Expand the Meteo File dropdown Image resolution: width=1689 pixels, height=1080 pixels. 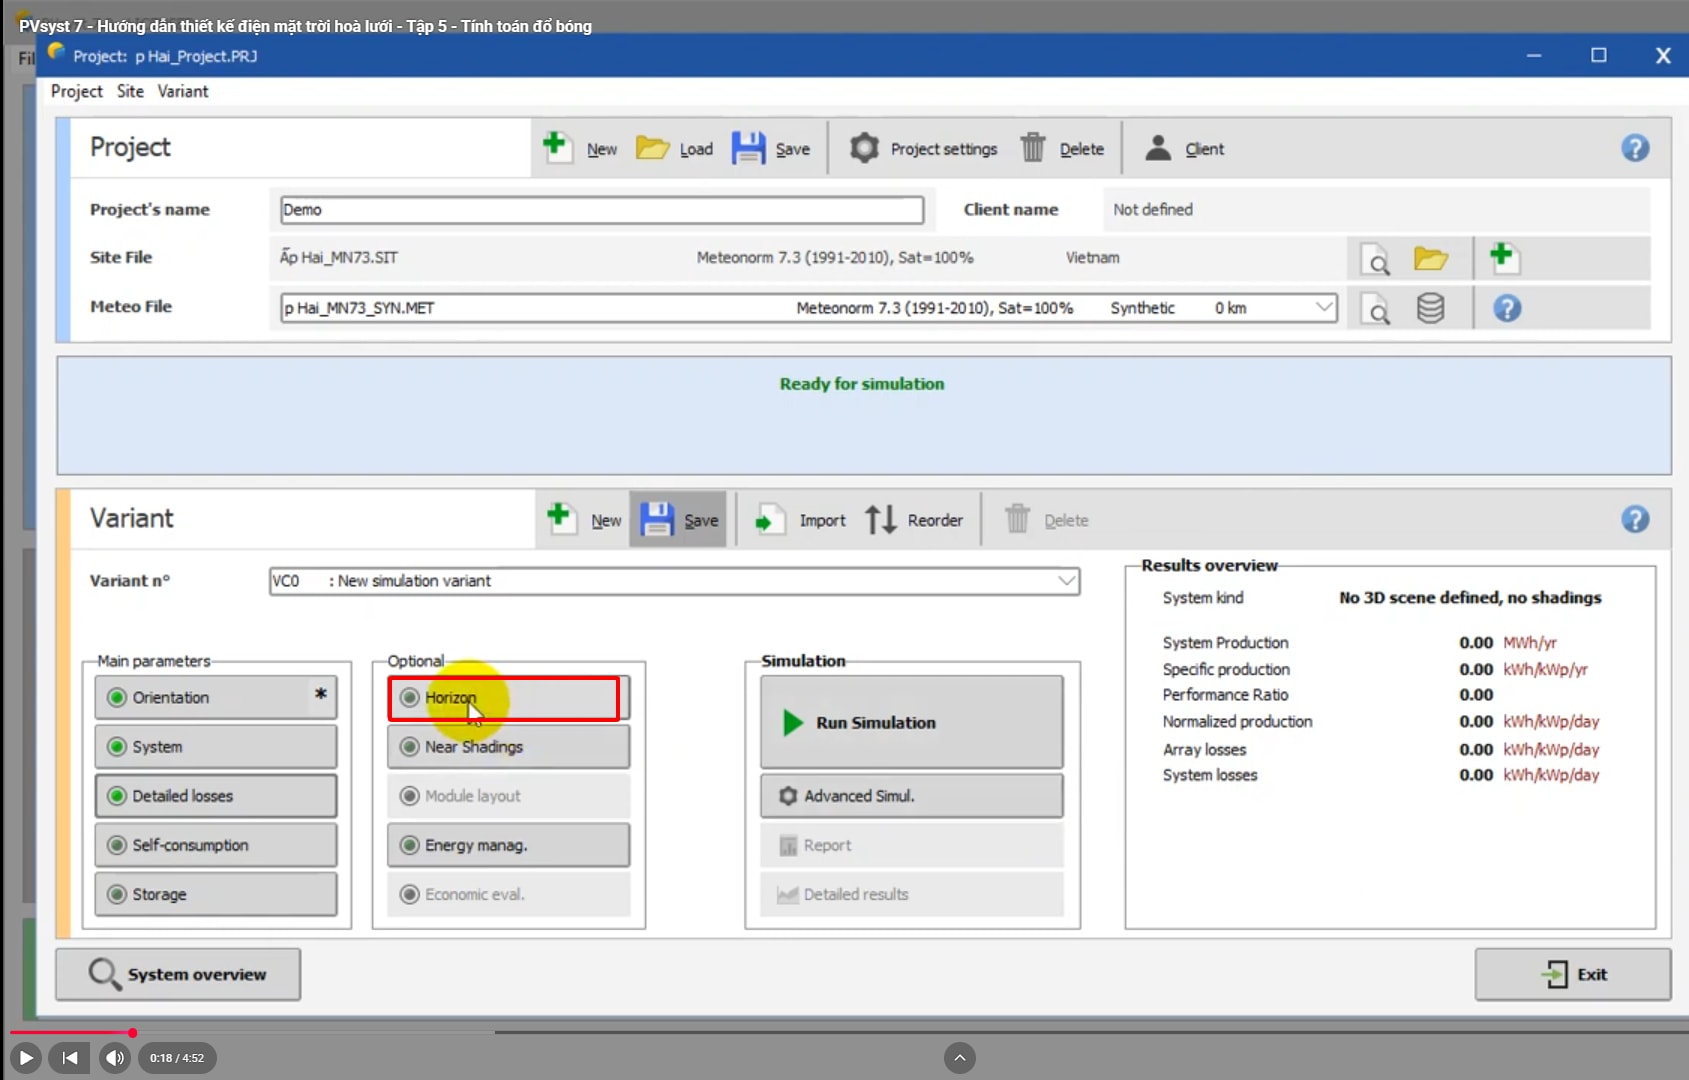click(1323, 307)
